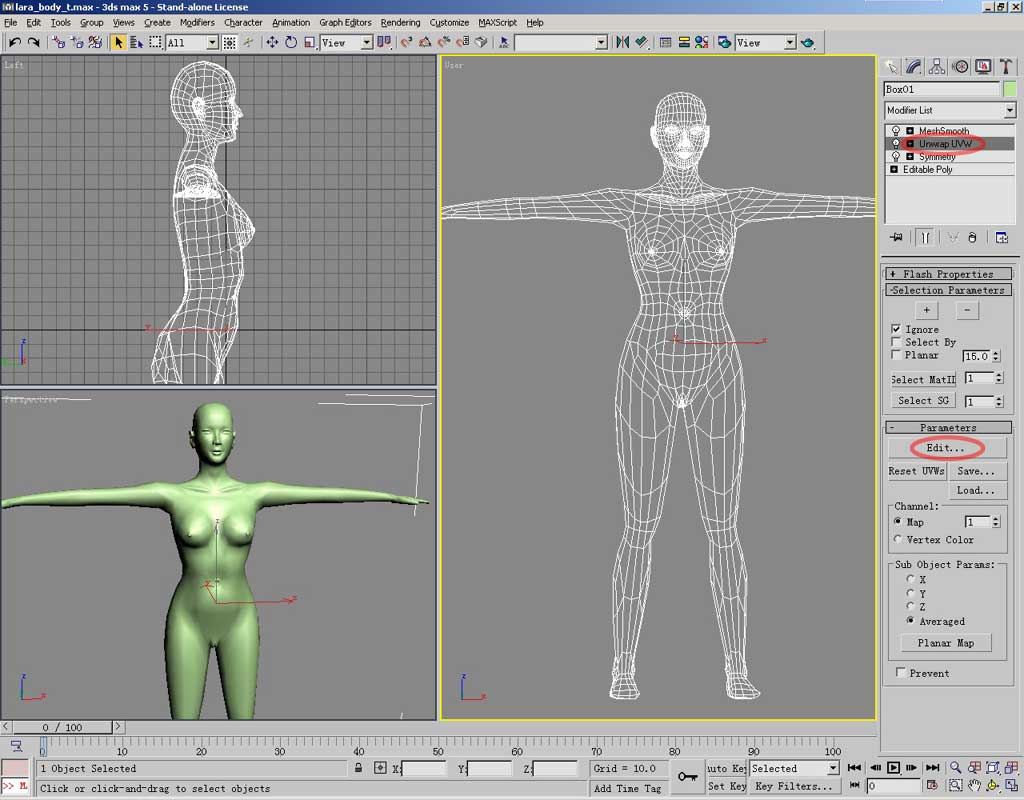Click the green object color swatch
This screenshot has height=800, width=1024.
[1009, 89]
